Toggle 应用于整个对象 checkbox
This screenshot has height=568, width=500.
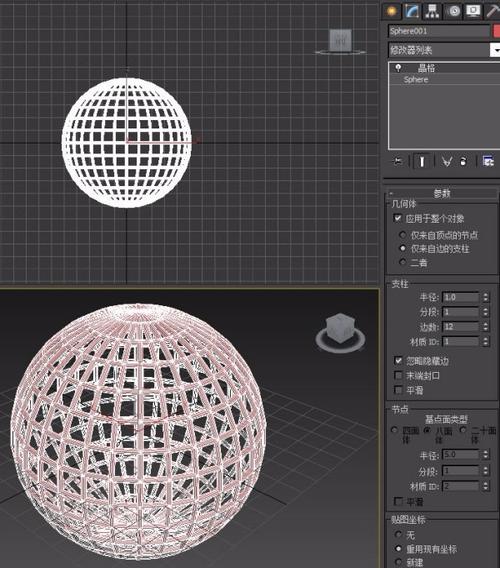tap(397, 218)
